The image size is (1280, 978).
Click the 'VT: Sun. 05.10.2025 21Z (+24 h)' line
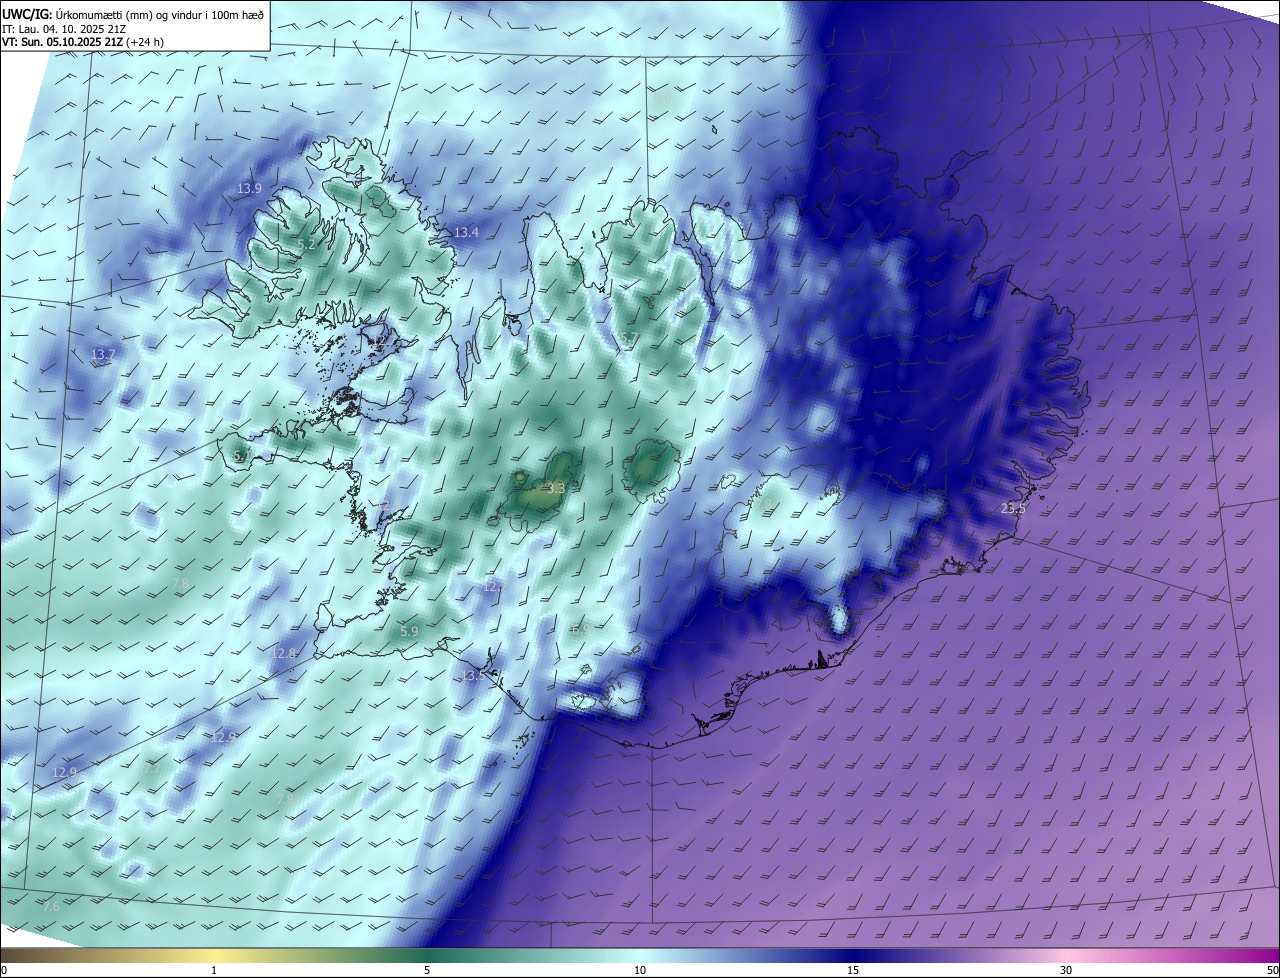click(x=83, y=42)
